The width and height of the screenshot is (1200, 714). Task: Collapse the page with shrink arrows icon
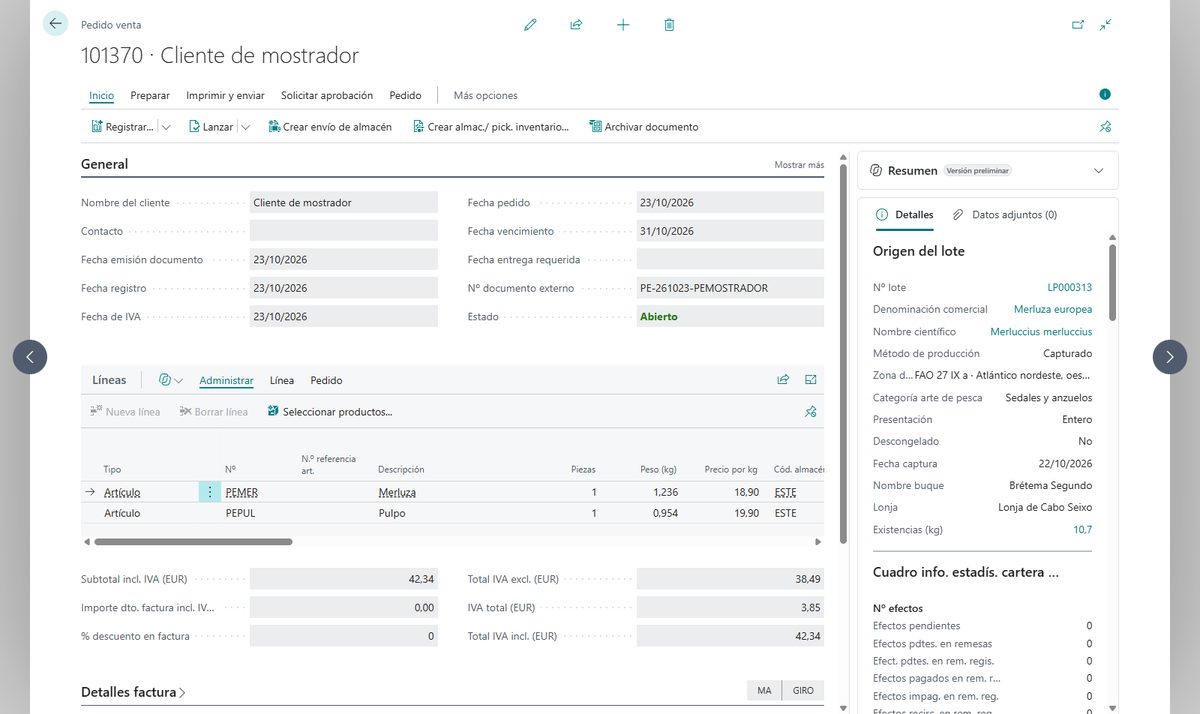(x=1105, y=24)
